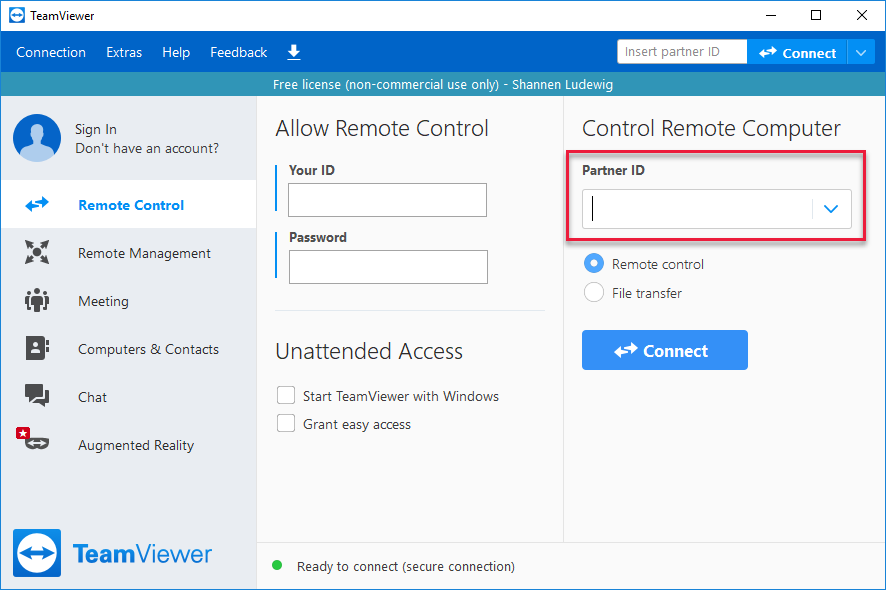
Task: Maximize the TeamViewer window
Action: tap(816, 15)
